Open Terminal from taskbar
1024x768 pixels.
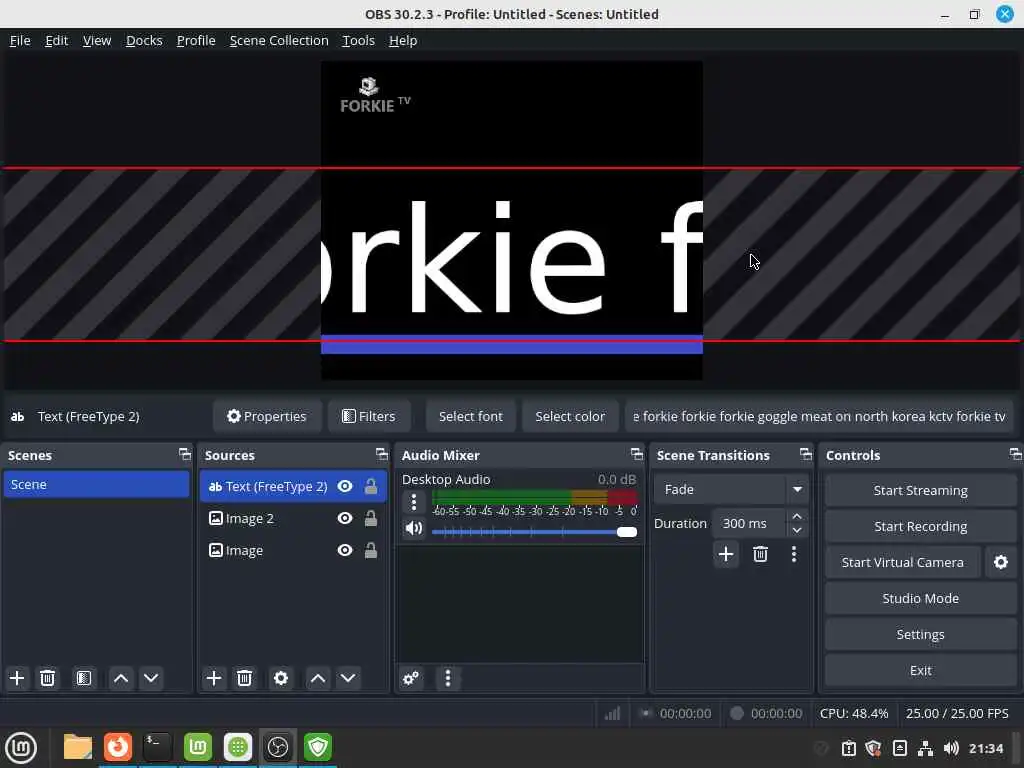(x=157, y=747)
